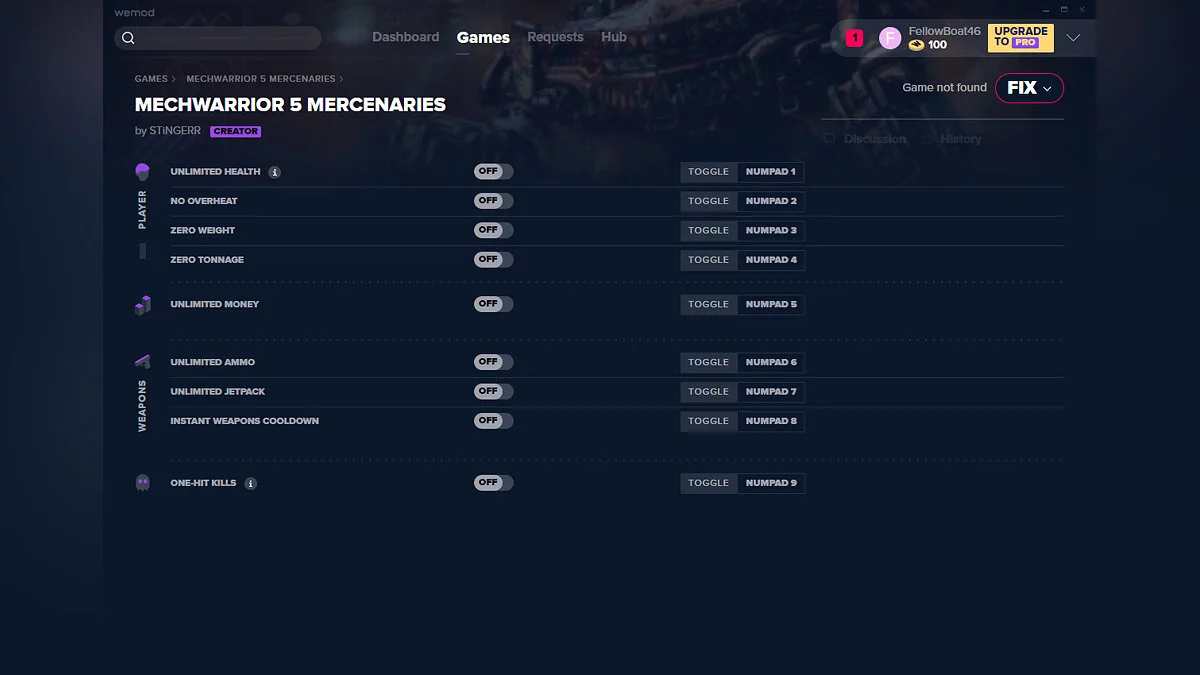Open the FIX button dropdown
The height and width of the screenshot is (675, 1200).
(x=1029, y=88)
